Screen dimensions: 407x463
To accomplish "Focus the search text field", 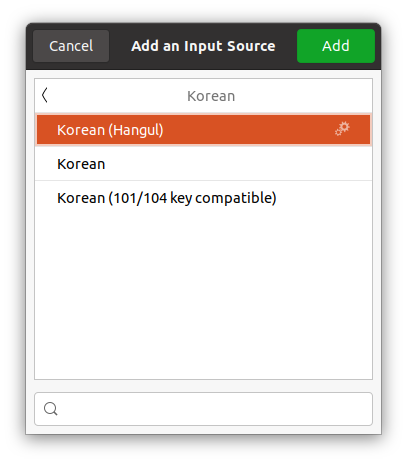I will [203, 409].
